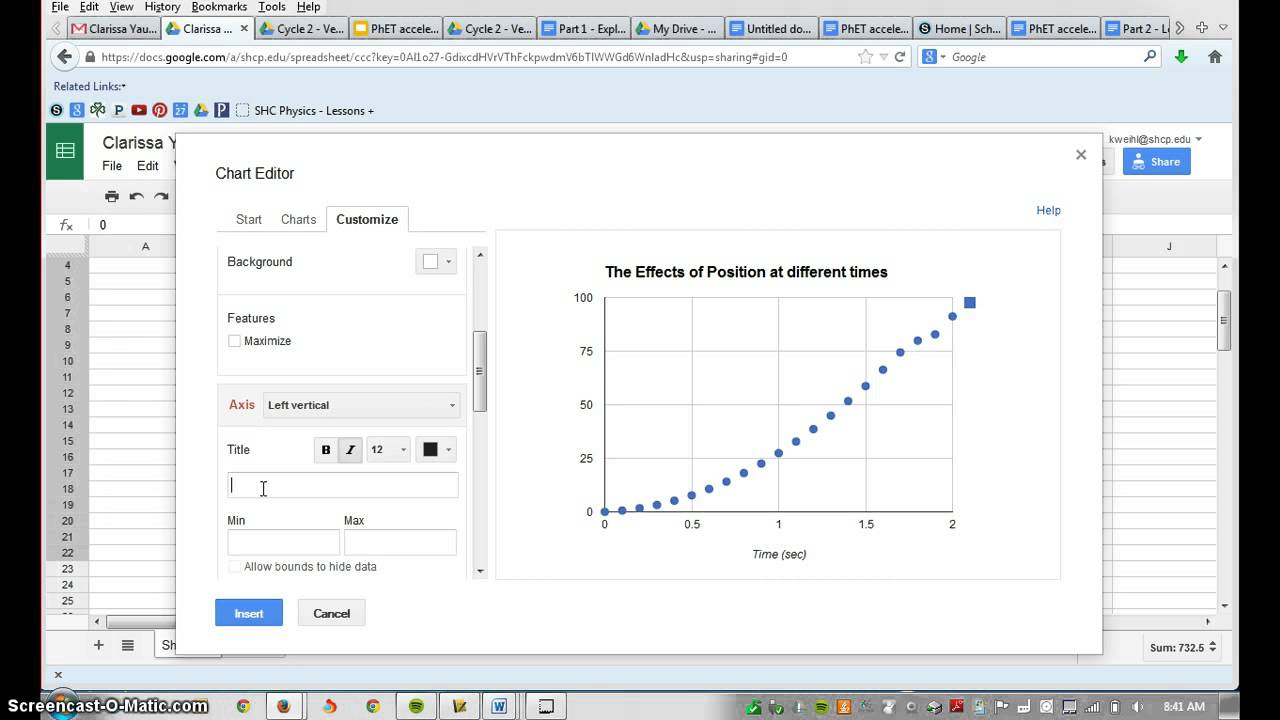Toggle bold for axis title
1280x720 pixels.
point(326,450)
